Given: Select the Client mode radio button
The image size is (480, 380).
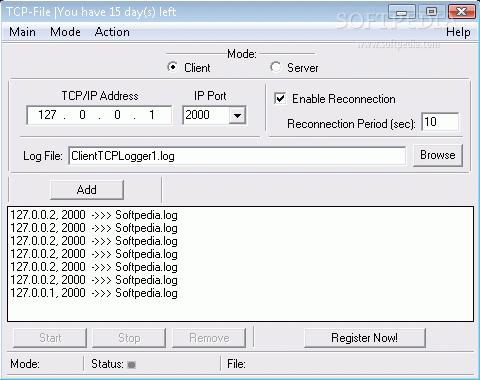Looking at the screenshot, I should (173, 67).
